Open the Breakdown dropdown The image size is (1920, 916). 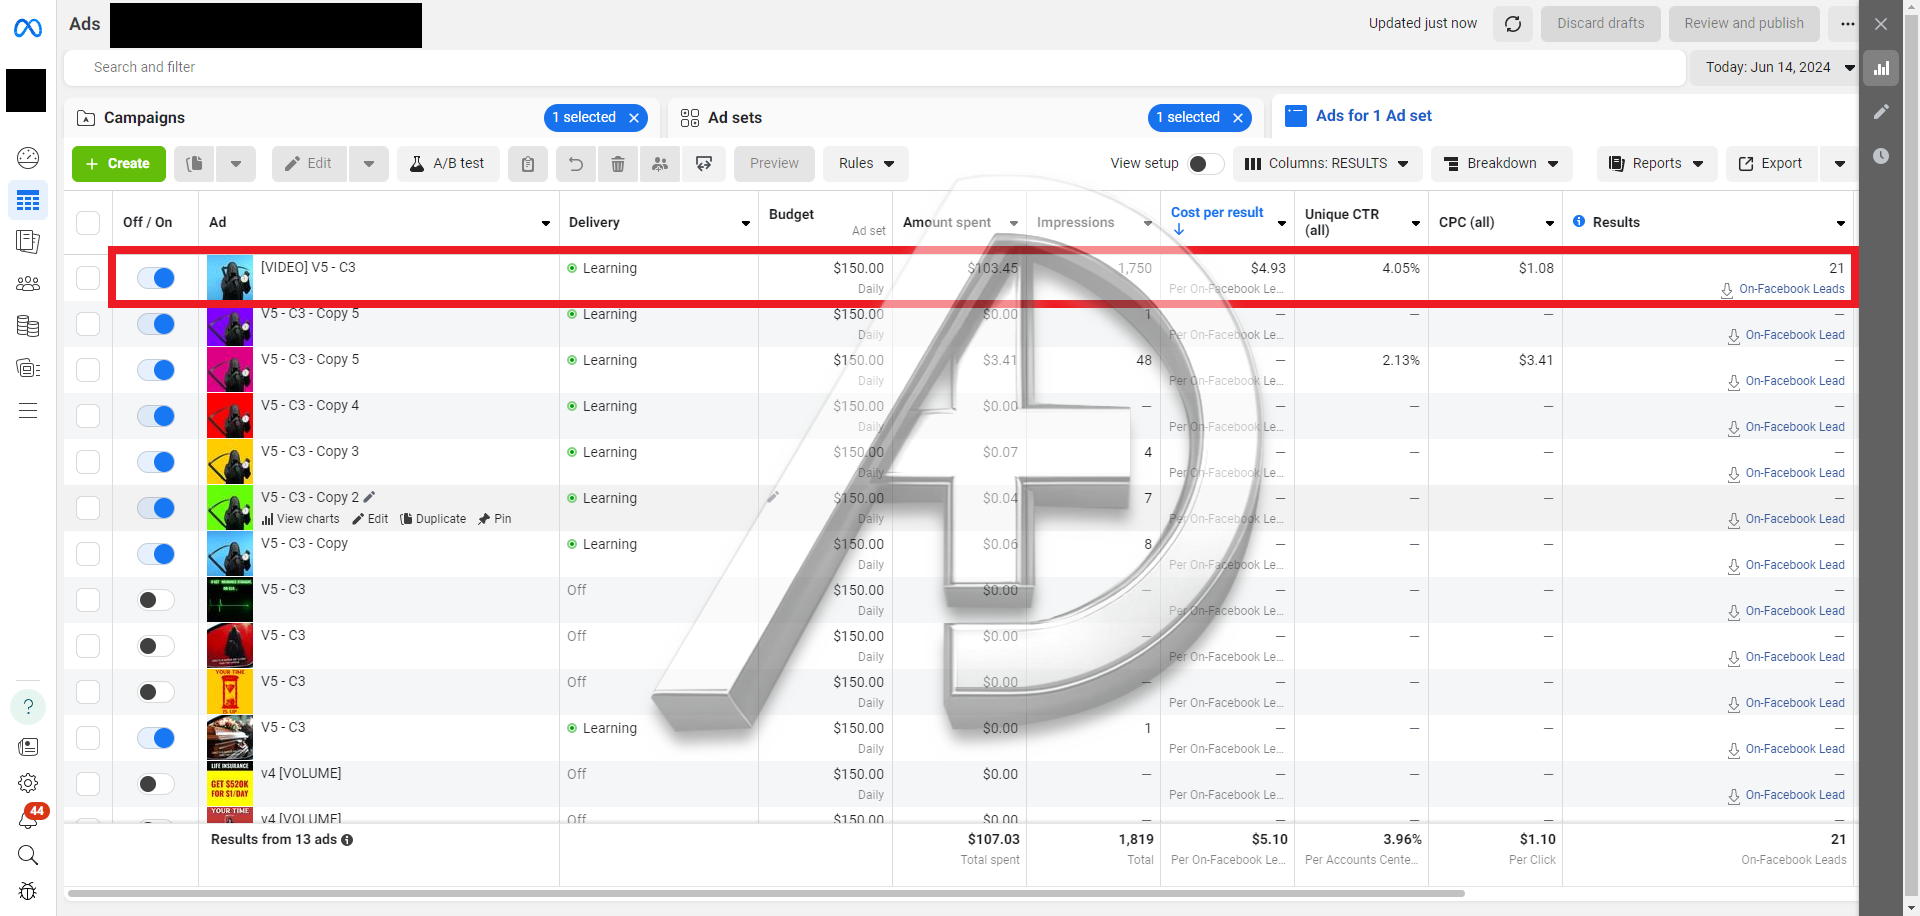1501,164
